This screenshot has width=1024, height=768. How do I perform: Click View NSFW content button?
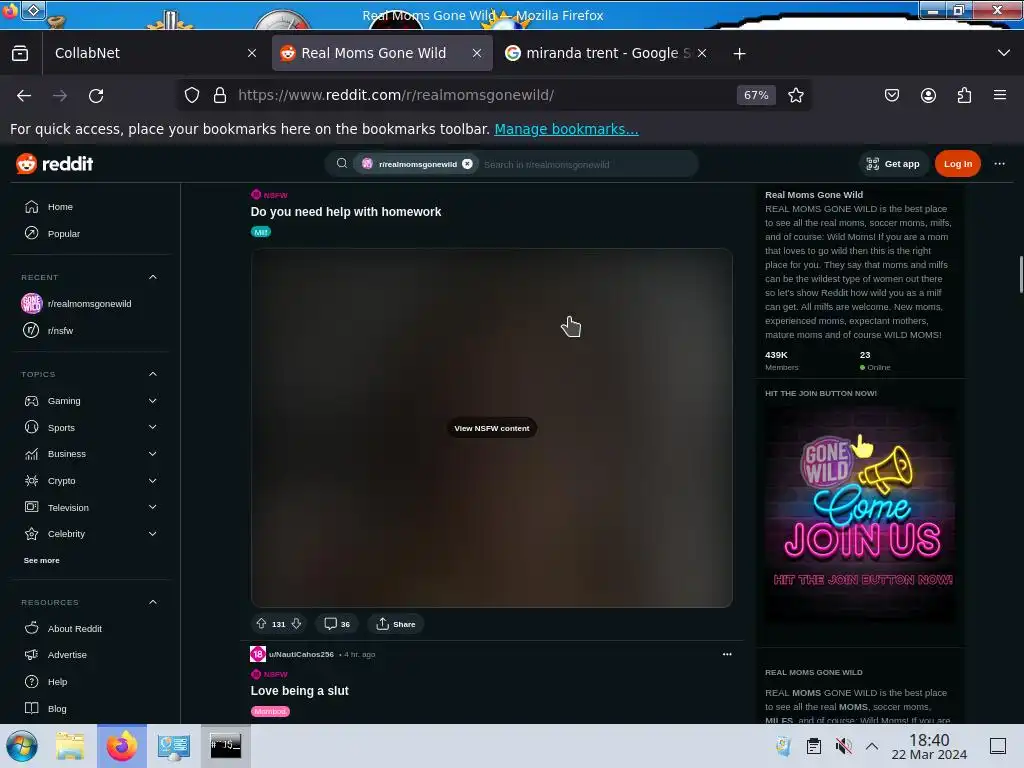(x=492, y=428)
